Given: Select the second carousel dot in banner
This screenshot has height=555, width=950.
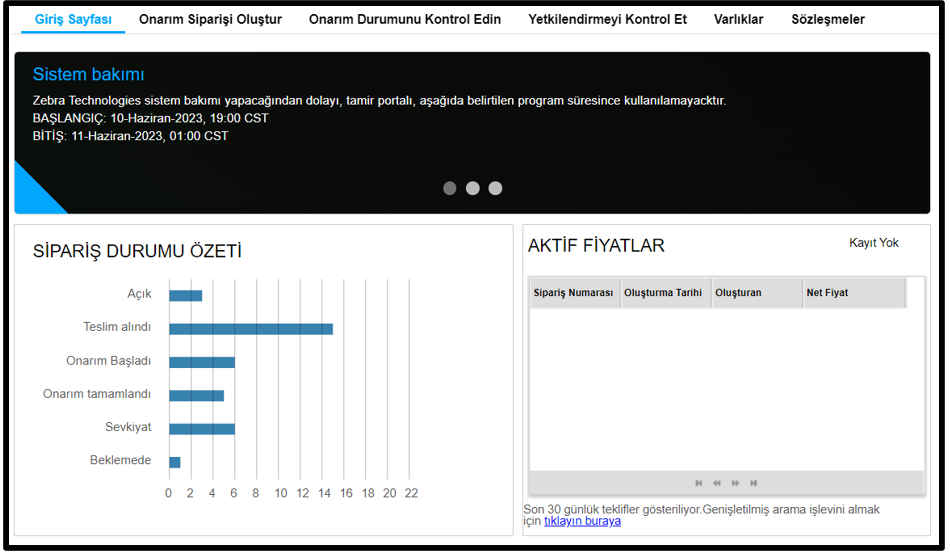Looking at the screenshot, I should click(473, 188).
